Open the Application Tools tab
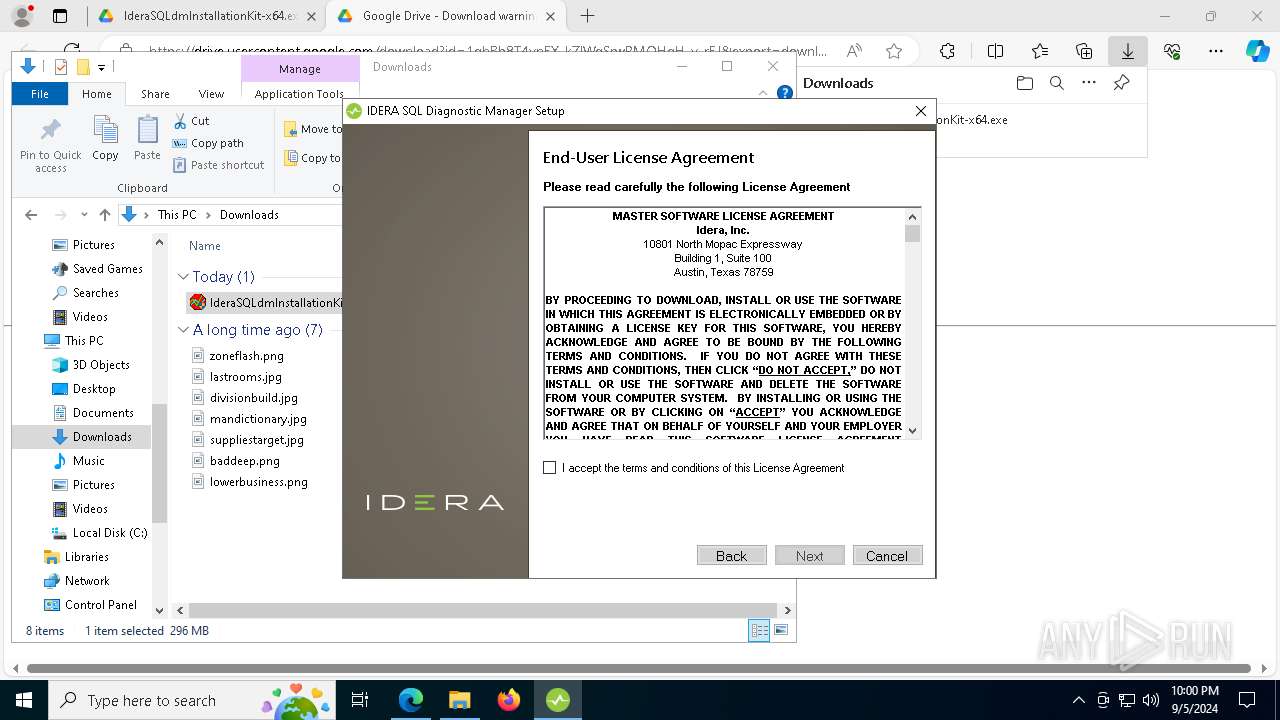1280x720 pixels. pos(299,94)
